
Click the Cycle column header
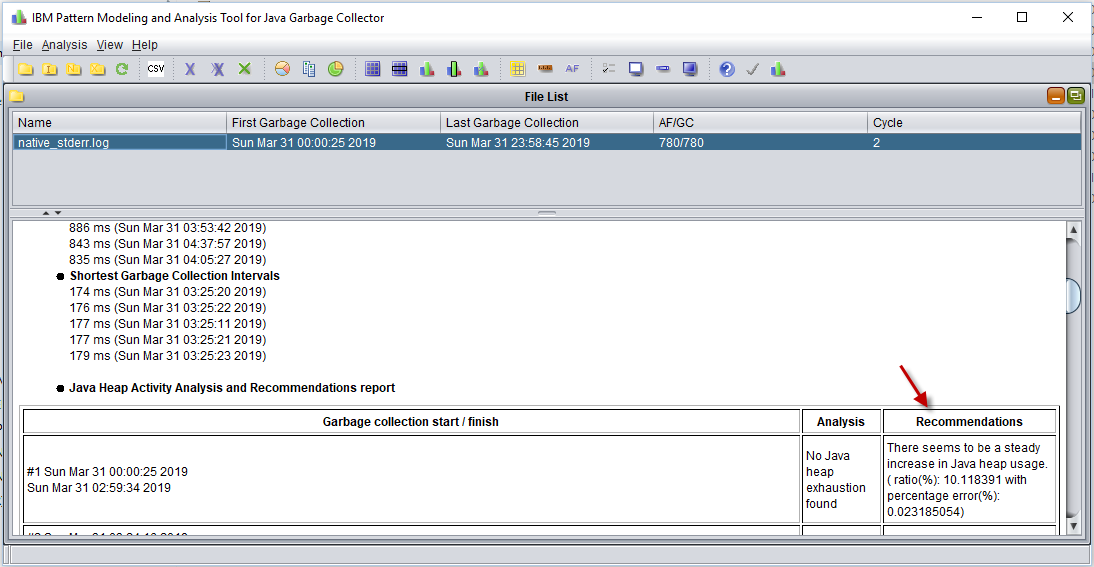coord(975,123)
